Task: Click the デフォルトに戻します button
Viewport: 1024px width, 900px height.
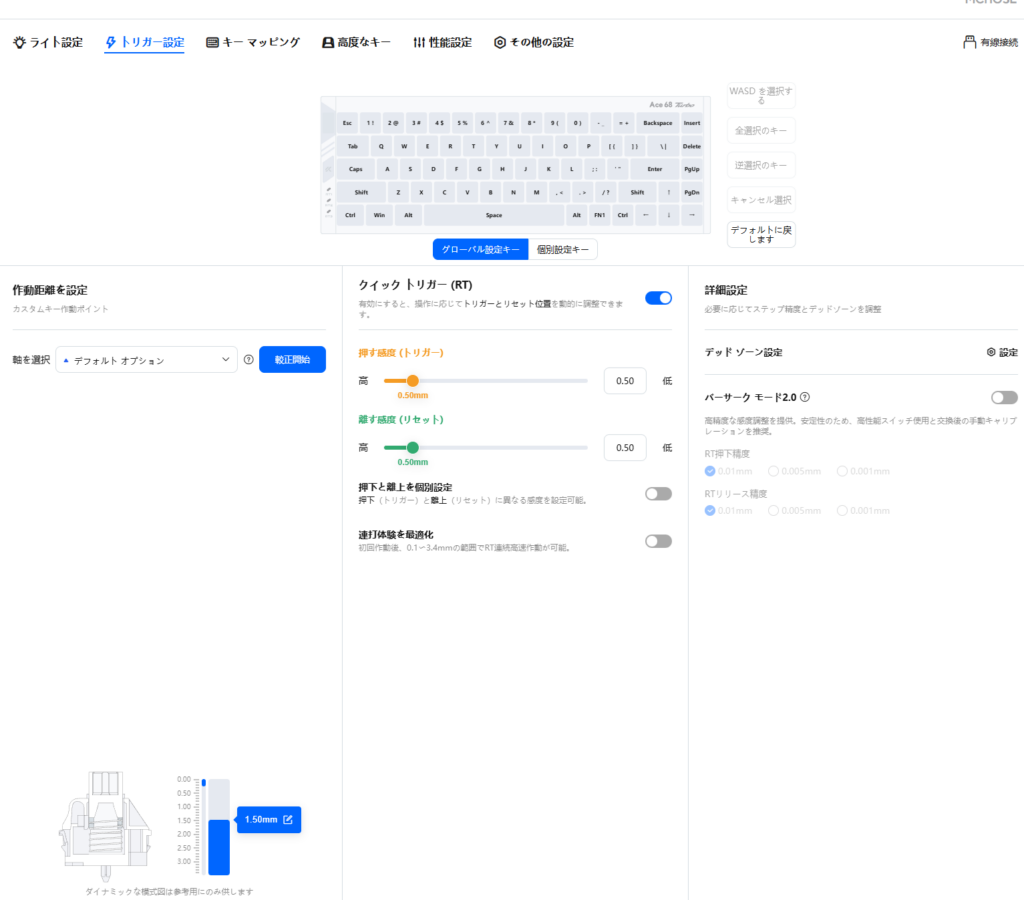Action: (761, 235)
